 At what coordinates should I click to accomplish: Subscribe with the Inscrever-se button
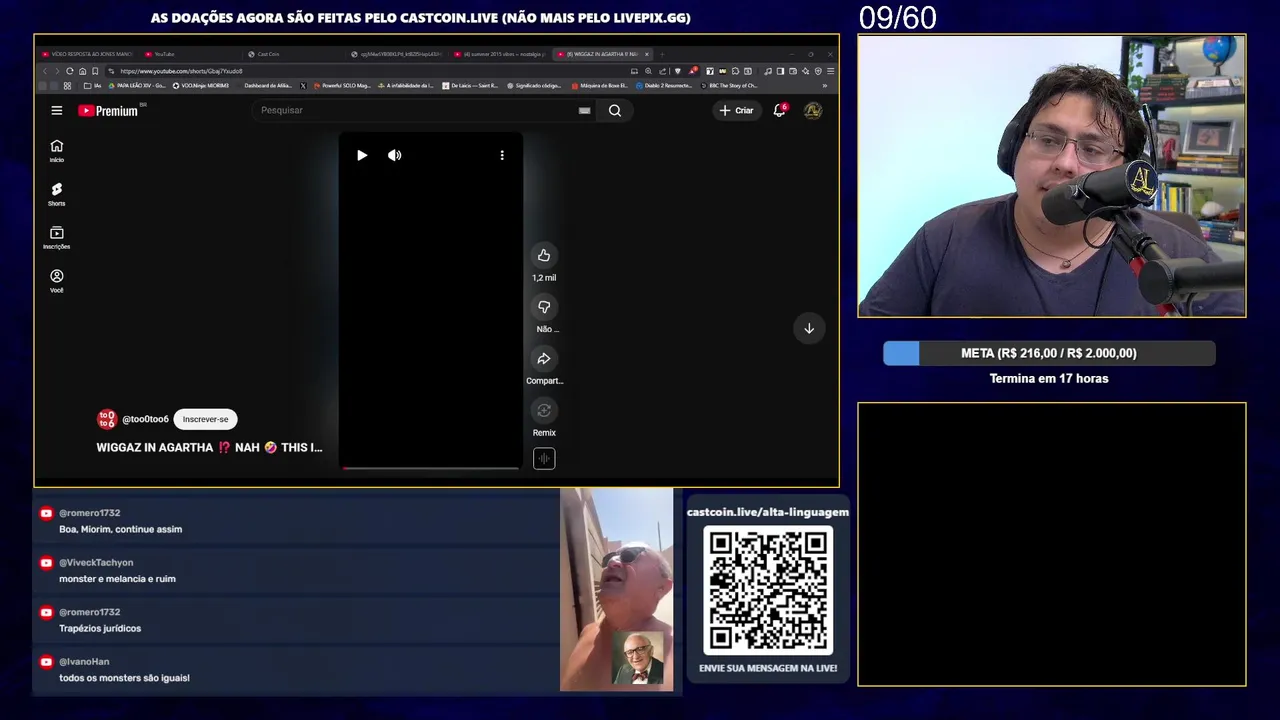(205, 419)
